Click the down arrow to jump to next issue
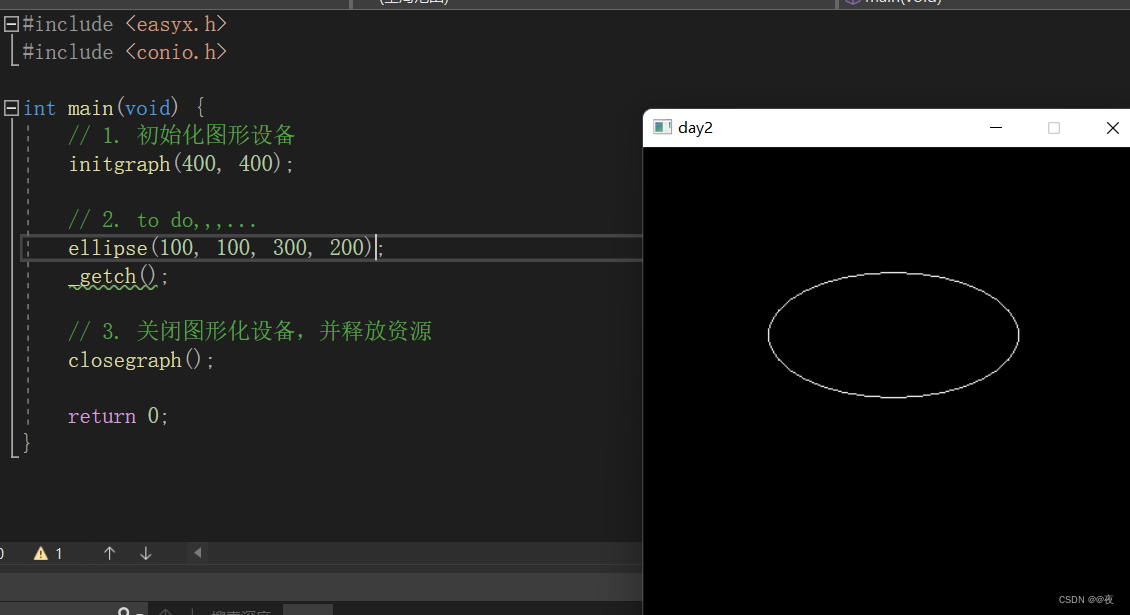Screen dimensions: 1130x615 pyautogui.click(x=145, y=552)
